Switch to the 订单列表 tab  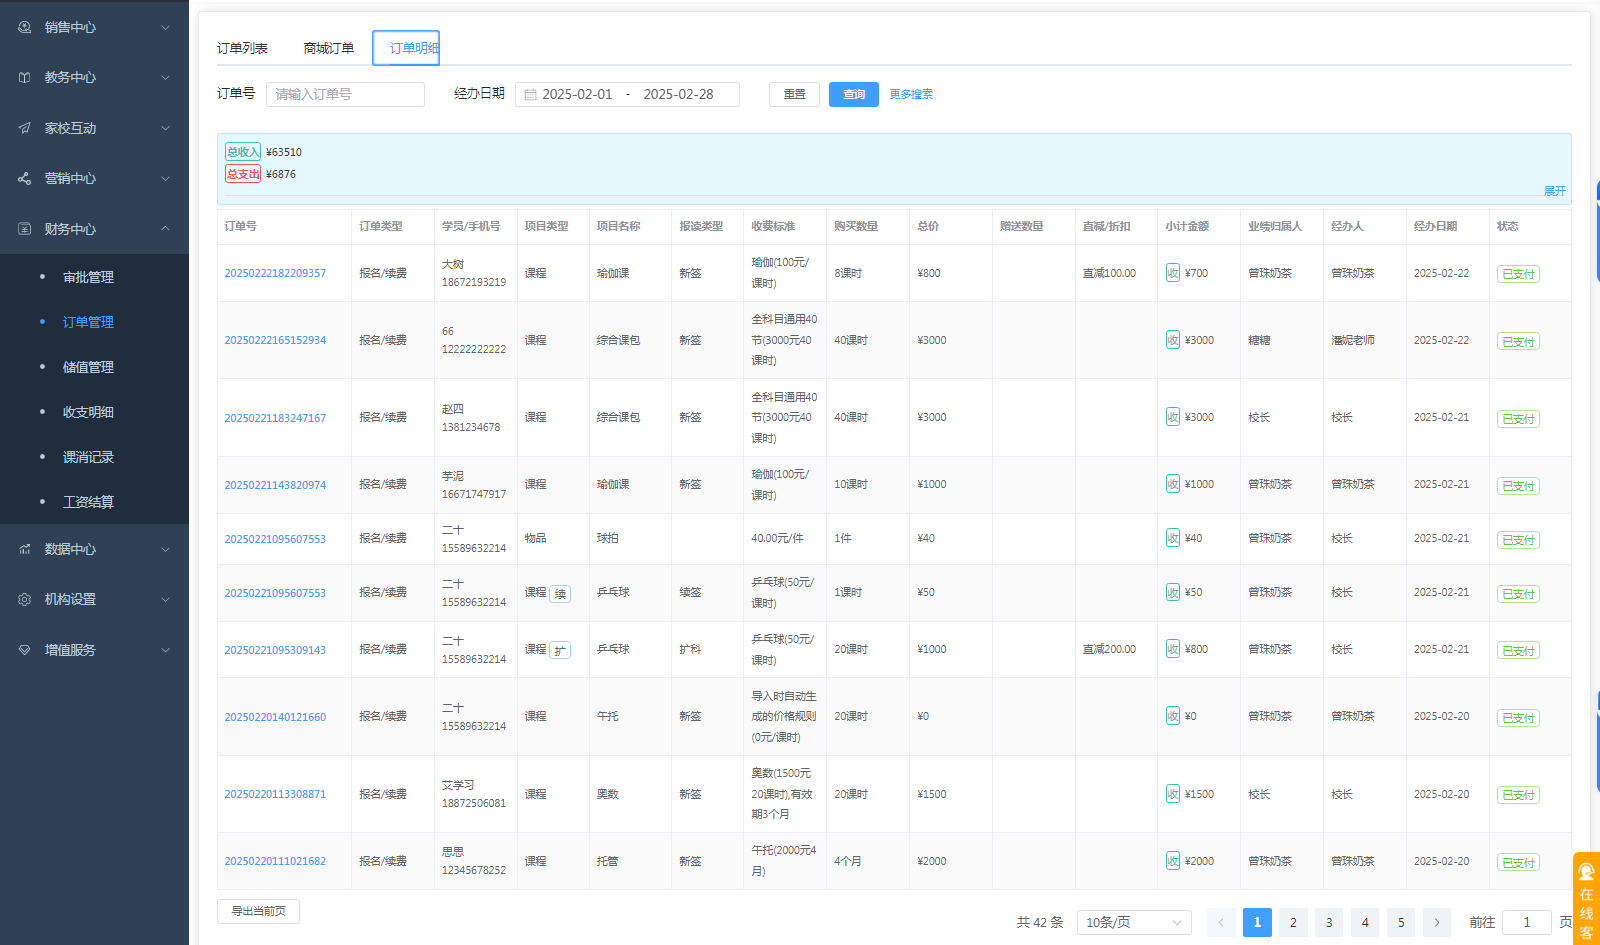click(242, 48)
